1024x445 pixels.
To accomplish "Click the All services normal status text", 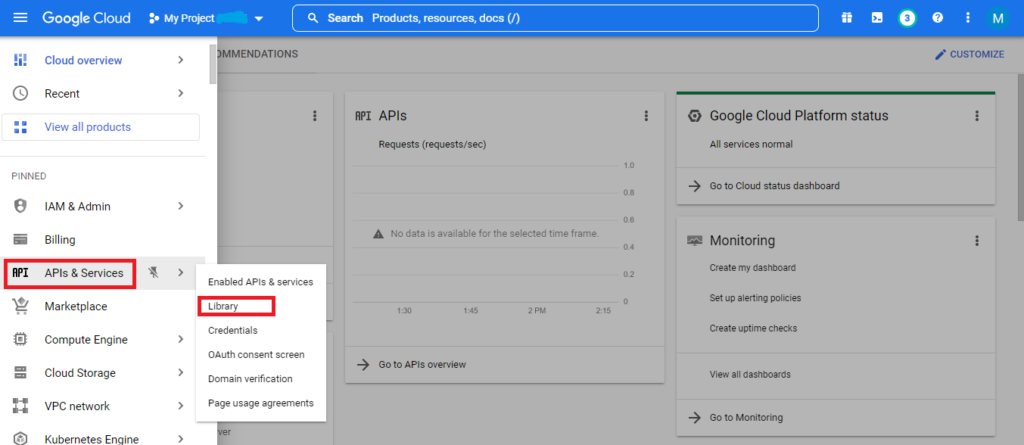I will point(751,144).
